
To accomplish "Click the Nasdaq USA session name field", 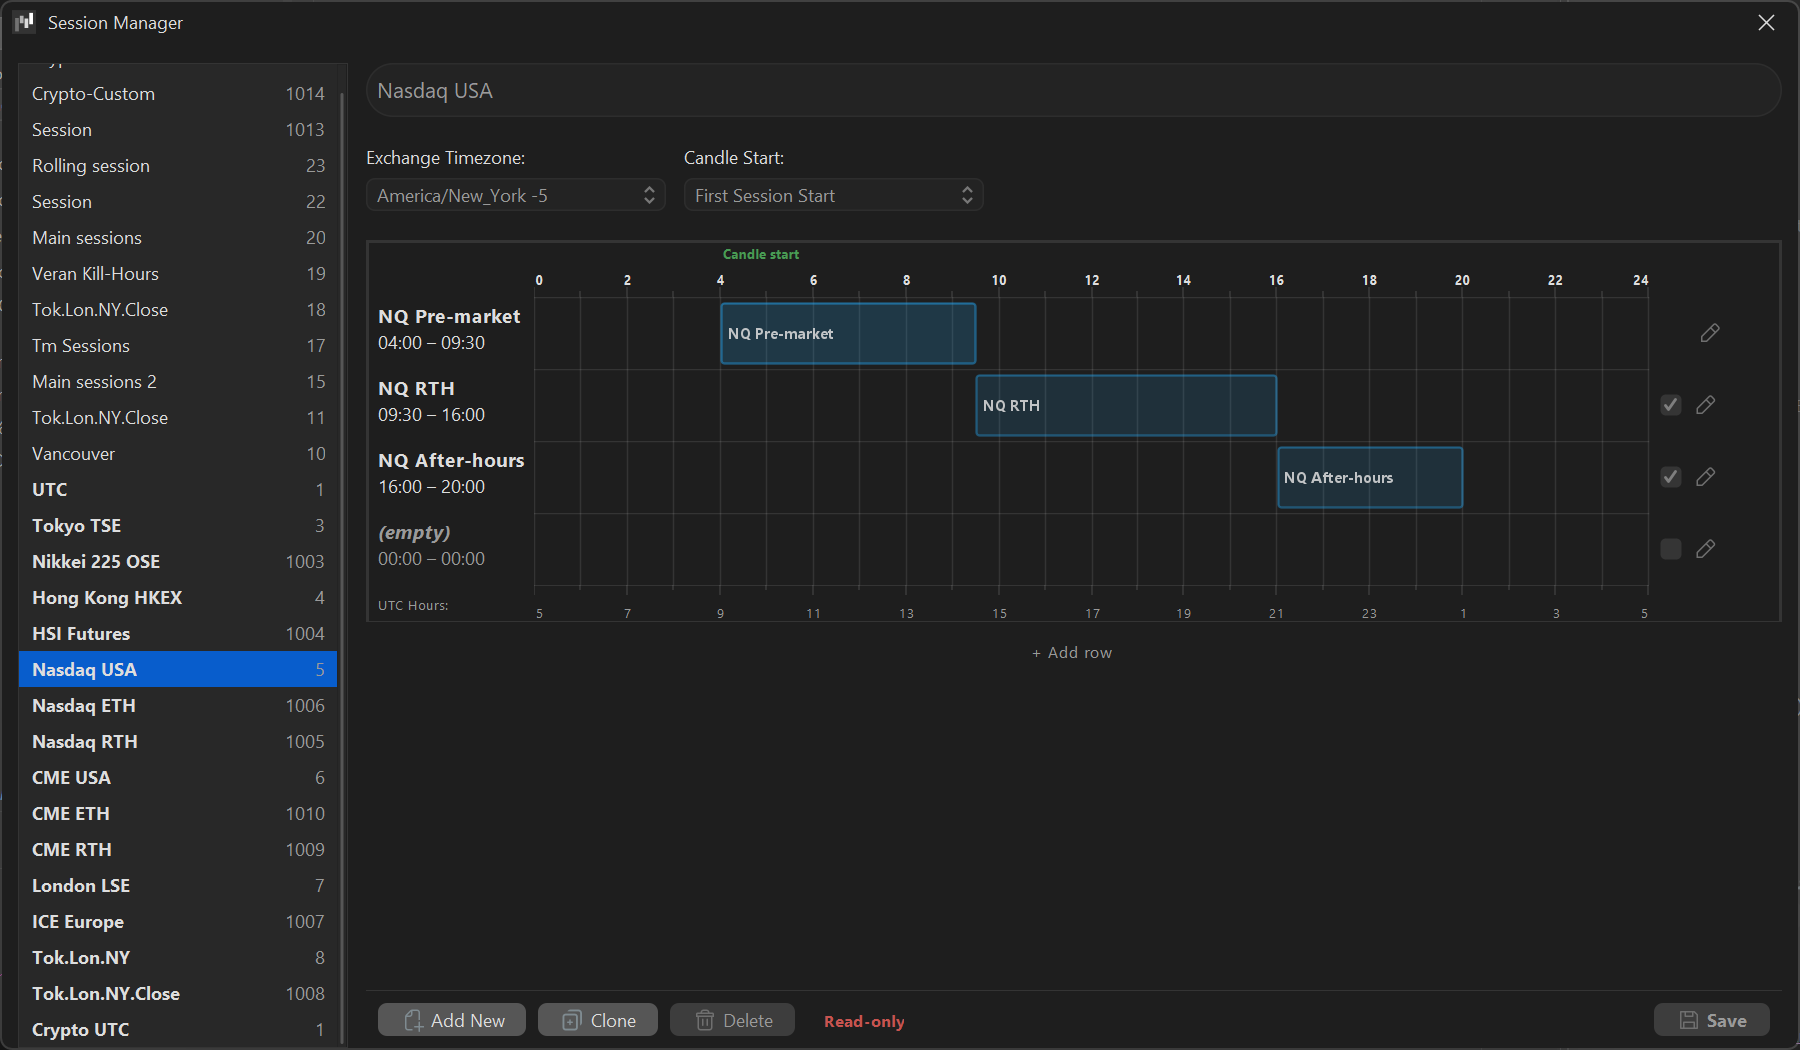I will (1072, 91).
